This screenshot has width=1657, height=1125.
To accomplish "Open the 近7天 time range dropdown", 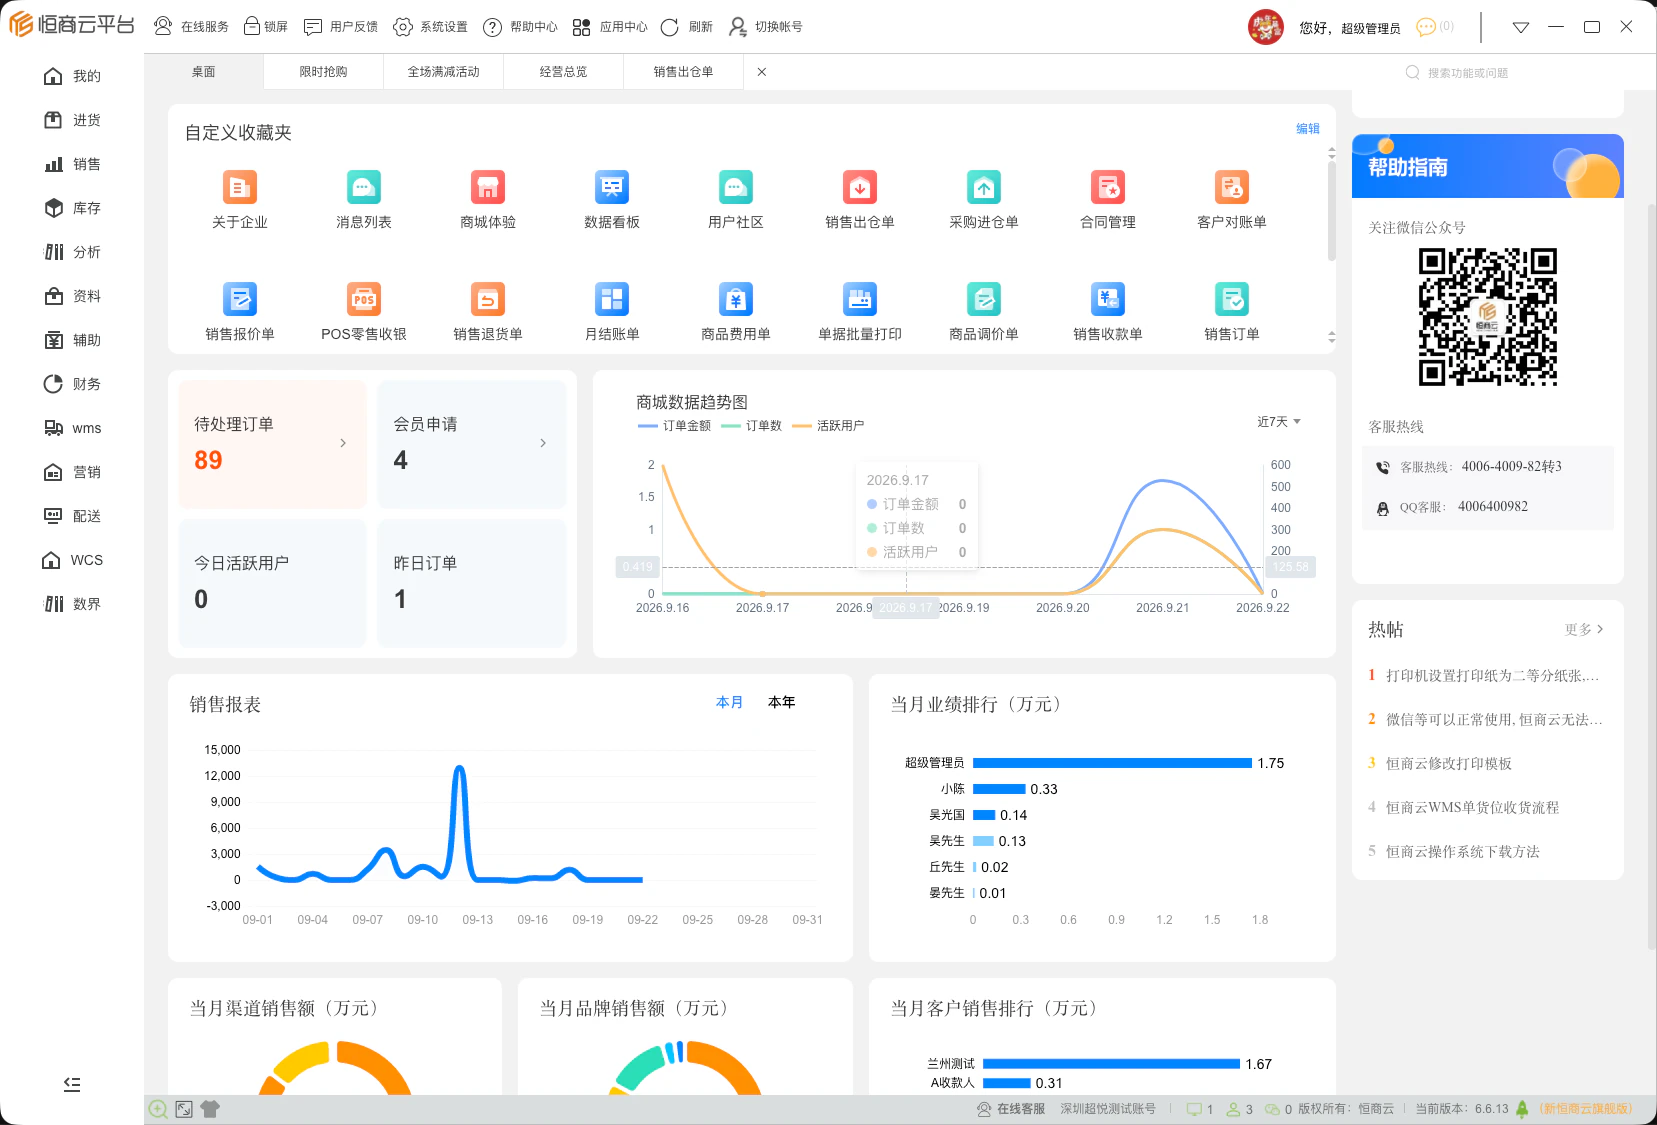I will [x=1279, y=422].
